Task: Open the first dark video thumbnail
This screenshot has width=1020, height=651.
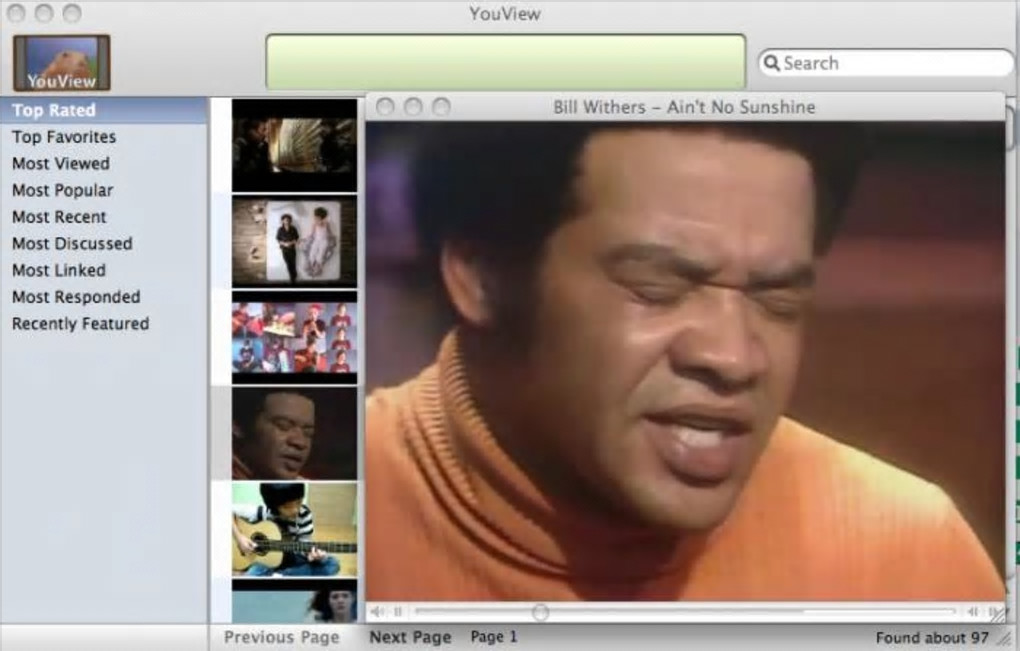Action: click(295, 145)
